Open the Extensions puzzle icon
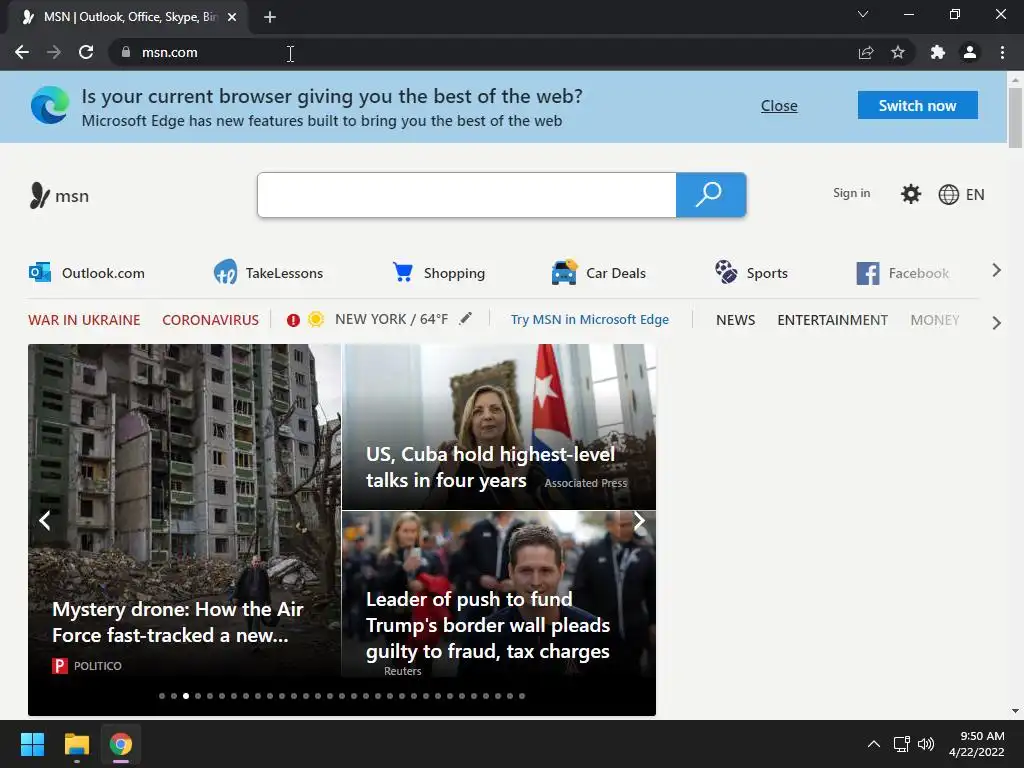The image size is (1024, 768). click(938, 52)
